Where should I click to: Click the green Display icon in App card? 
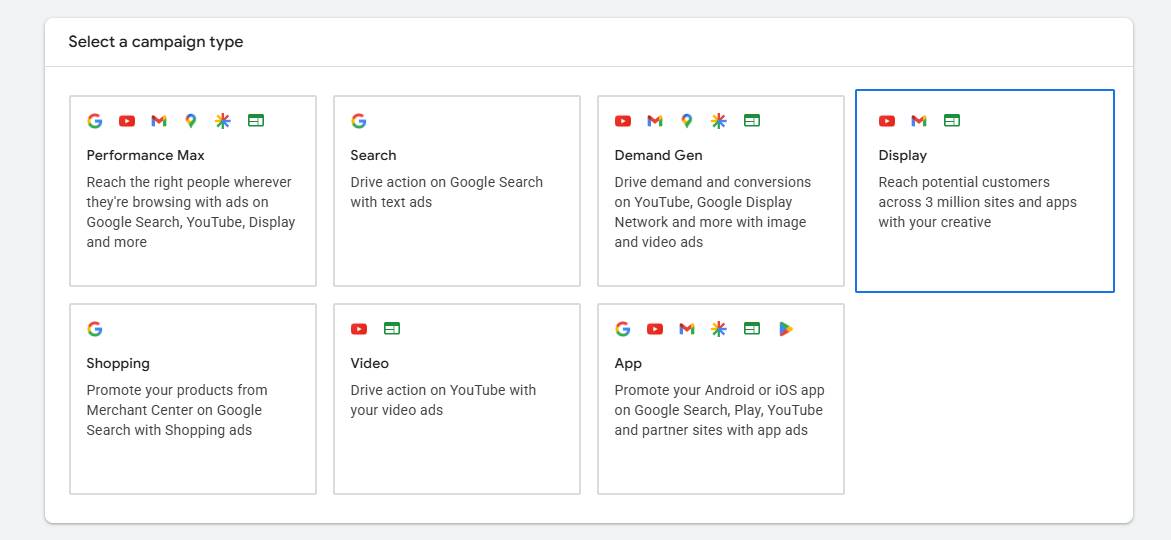[x=752, y=328]
